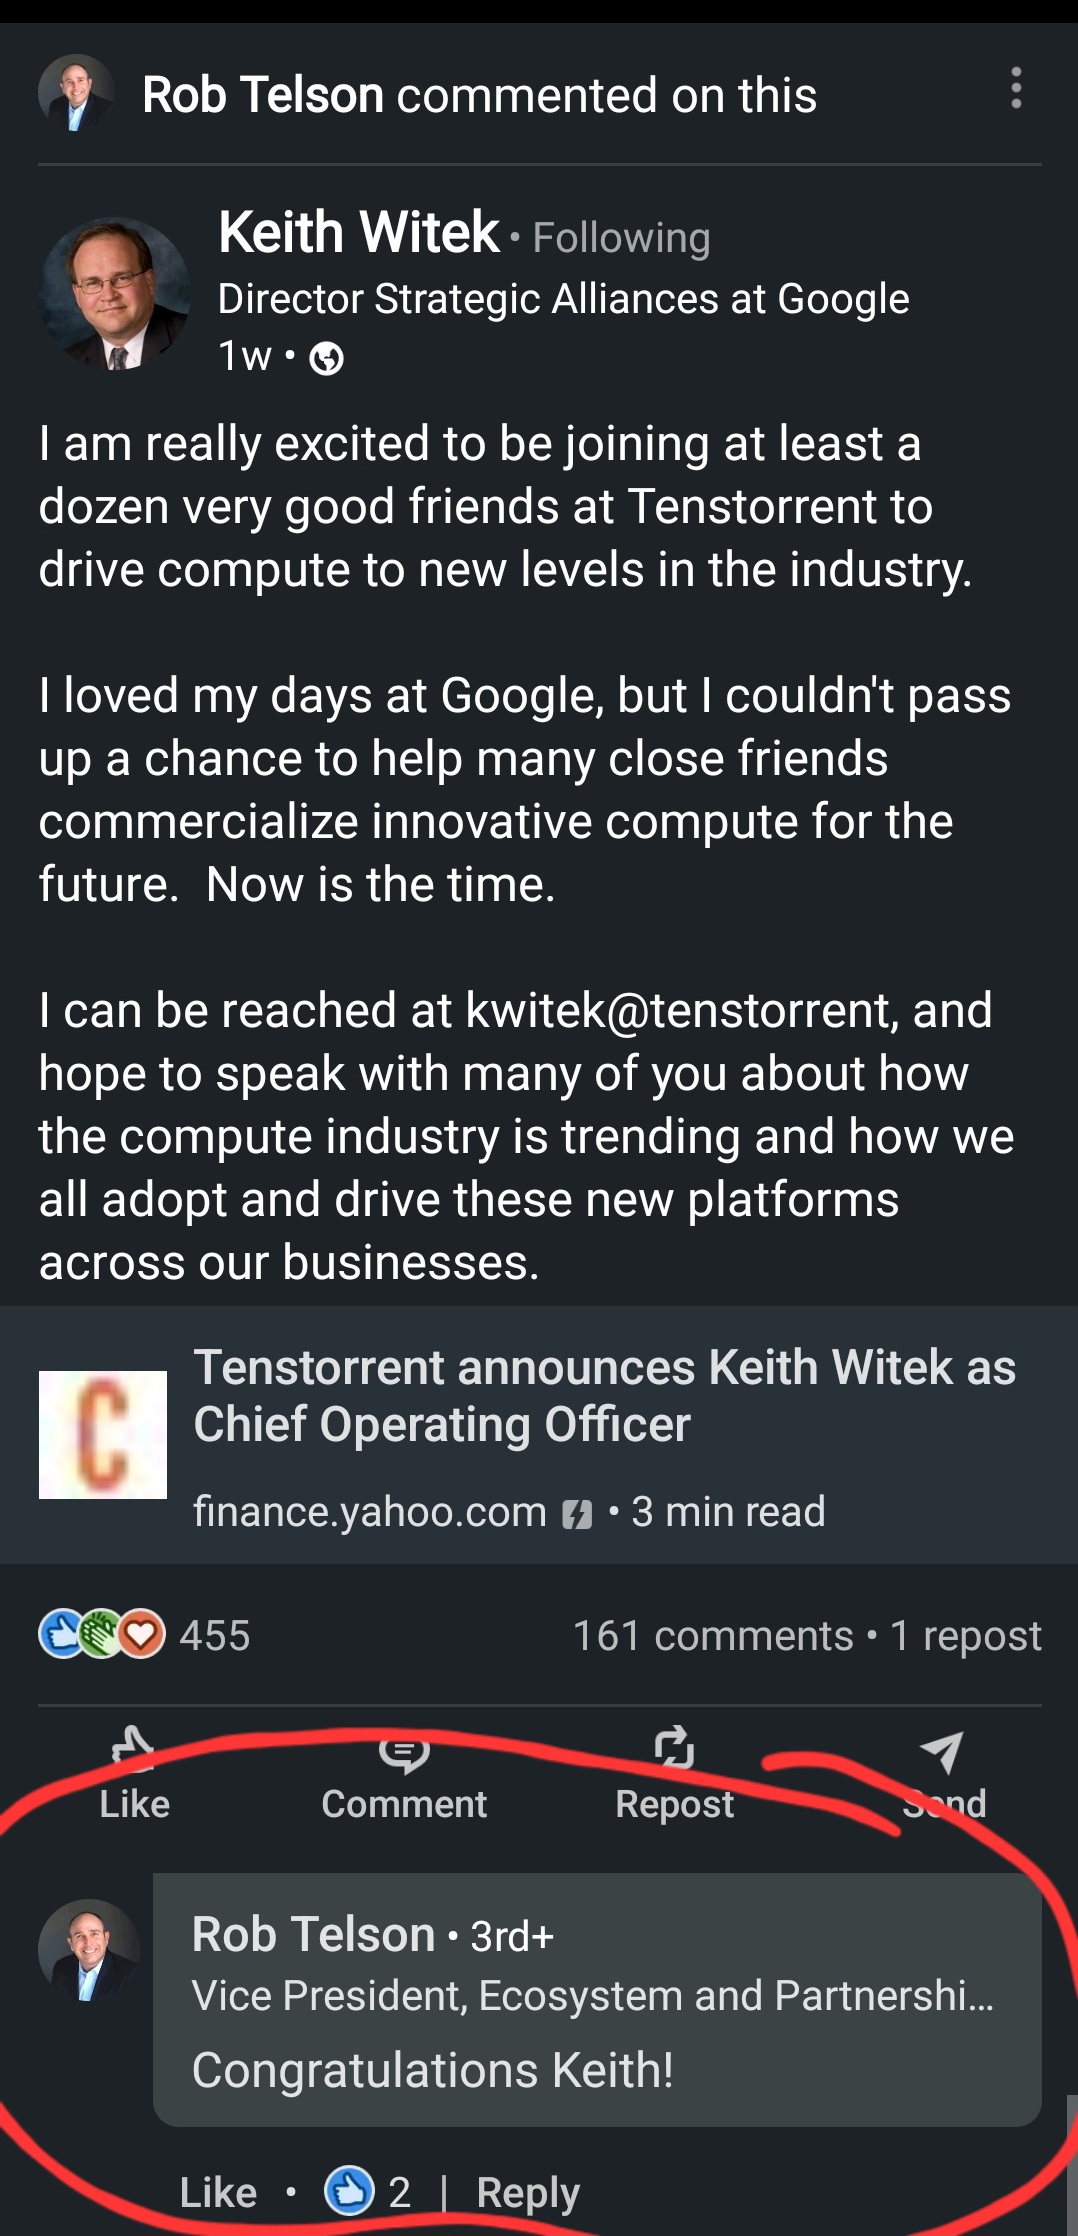Open Rob Telson's small header avatar
Image resolution: width=1078 pixels, height=2236 pixels.
coord(76,93)
